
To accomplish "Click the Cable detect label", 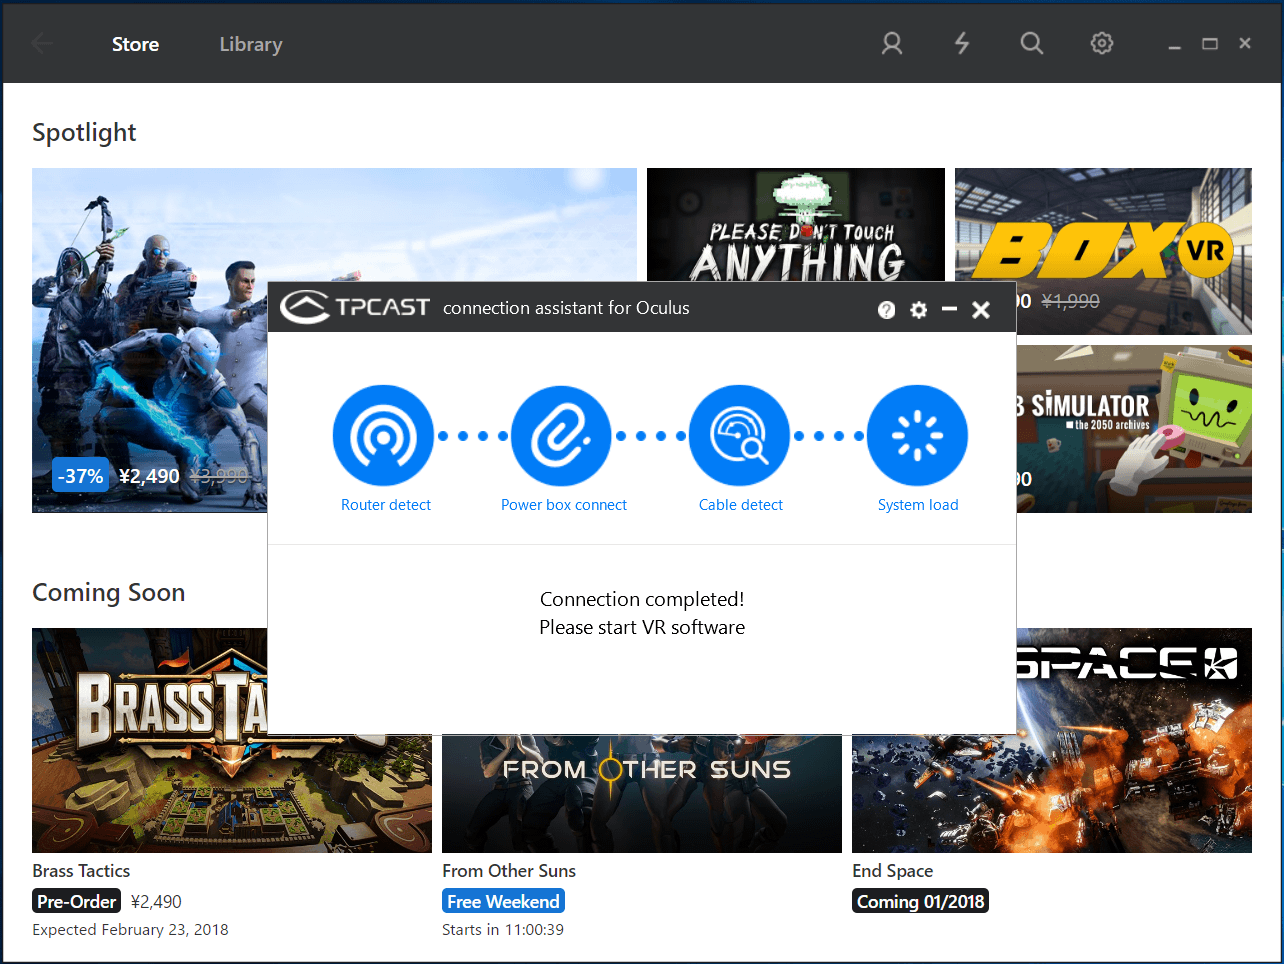I will [741, 505].
